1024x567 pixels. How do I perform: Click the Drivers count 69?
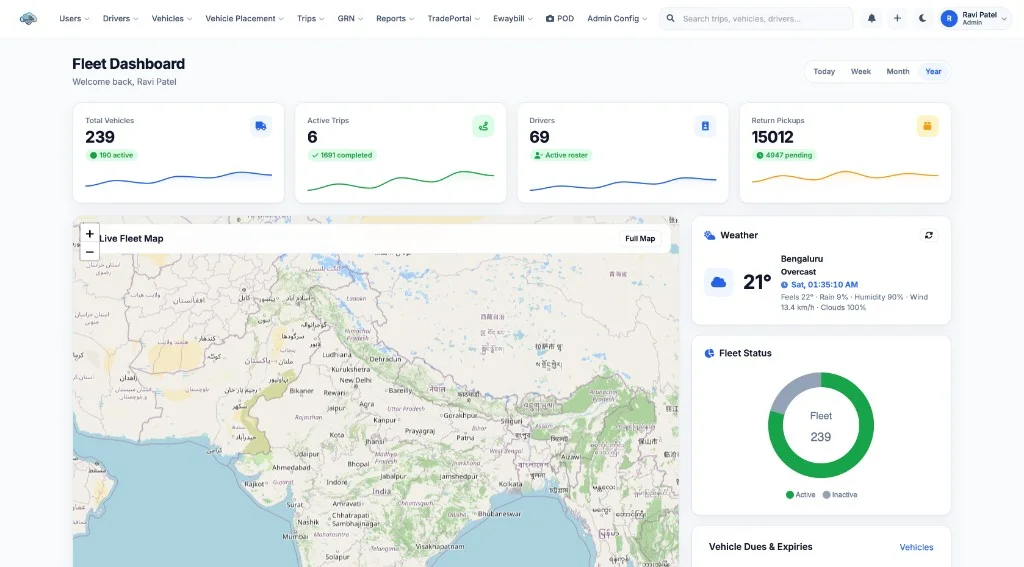[x=539, y=137]
